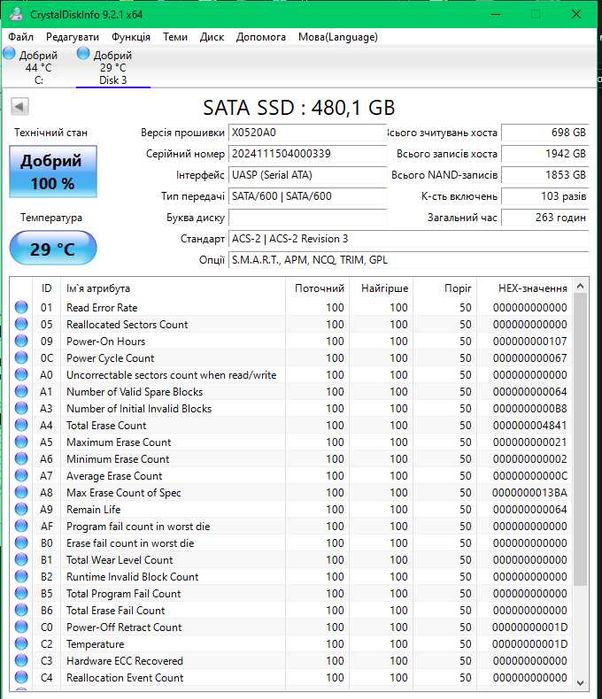Click status icon for Number of Valid Spare Blocks
The image size is (602, 699).
pyautogui.click(x=21, y=391)
